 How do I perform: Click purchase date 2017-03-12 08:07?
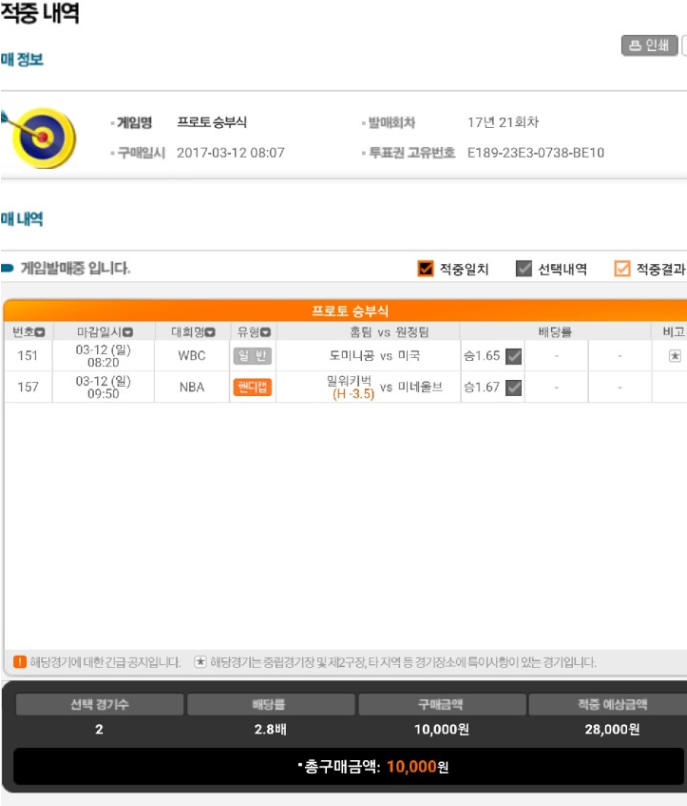(230, 153)
